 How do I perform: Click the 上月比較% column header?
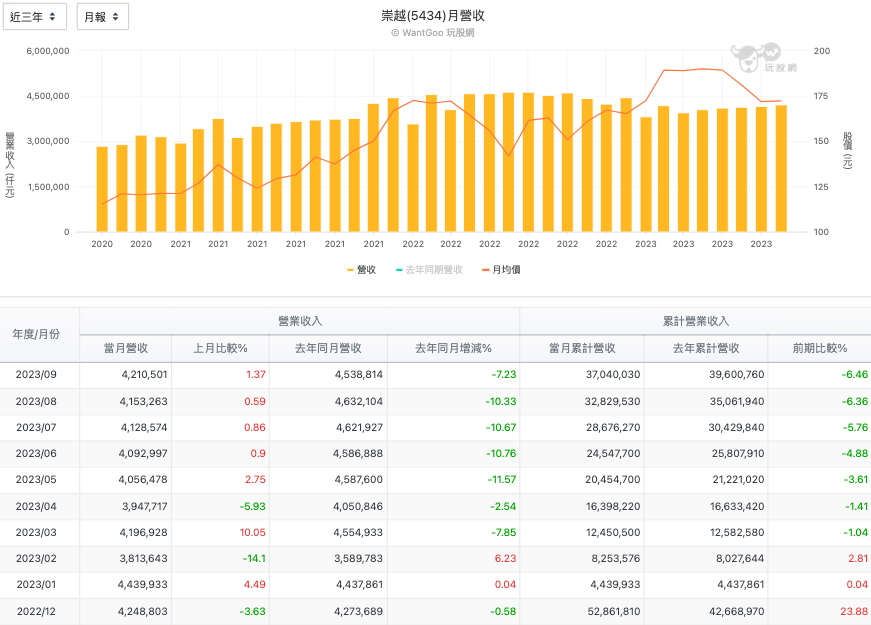(222, 348)
